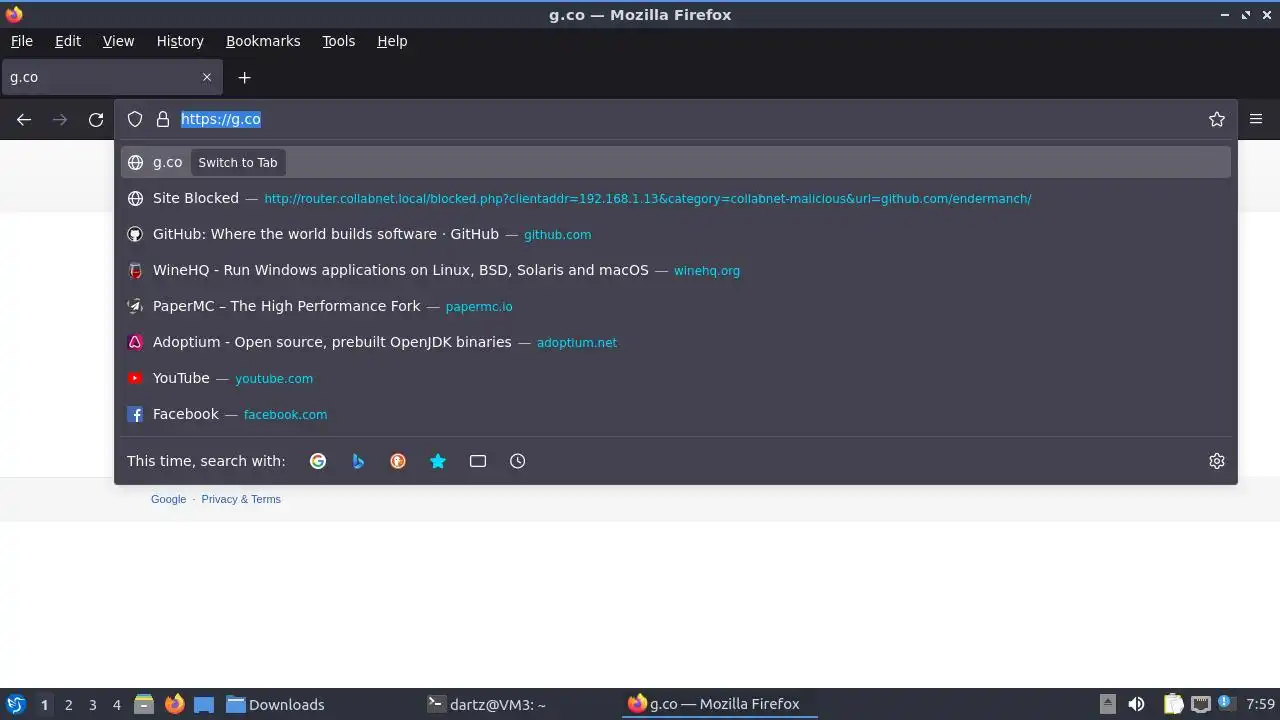
Task: Open a new tab with plus button
Action: pos(244,77)
